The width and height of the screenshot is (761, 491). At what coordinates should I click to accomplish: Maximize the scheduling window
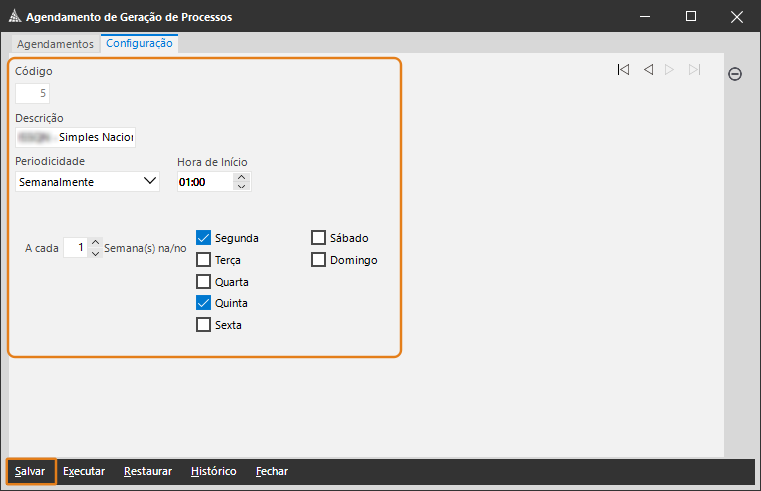coord(691,17)
